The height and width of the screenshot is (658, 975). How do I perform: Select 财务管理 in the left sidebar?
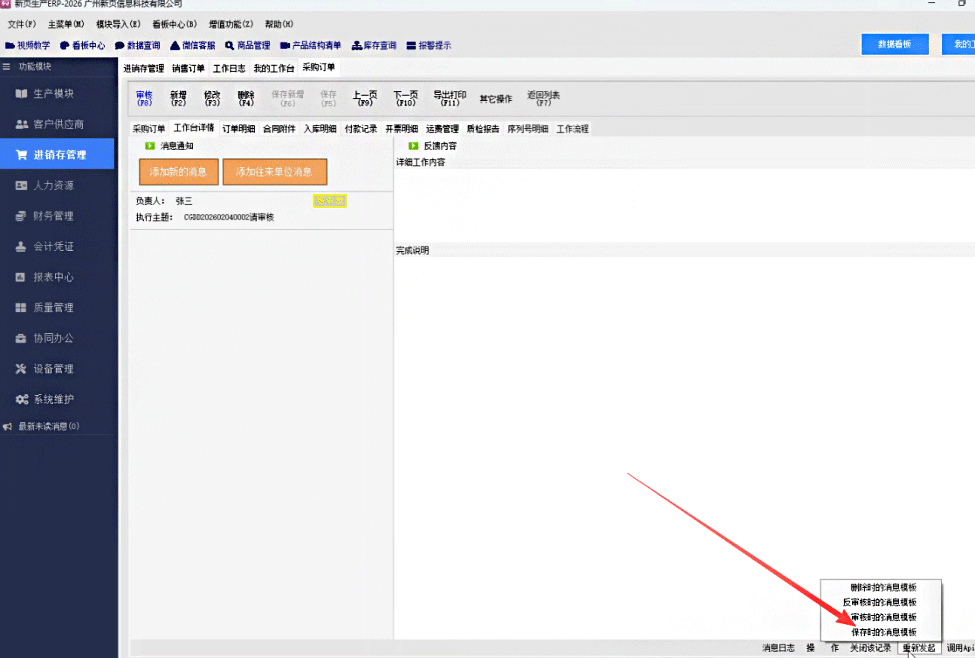tap(57, 216)
